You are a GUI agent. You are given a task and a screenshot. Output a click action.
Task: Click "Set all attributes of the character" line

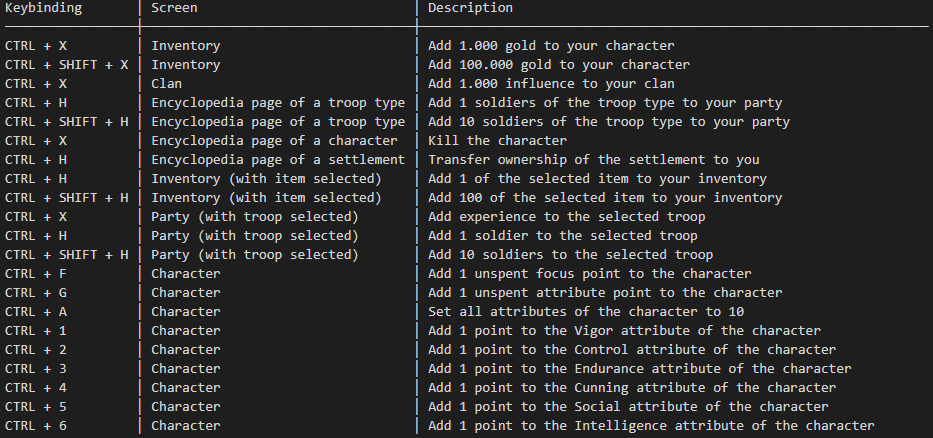coord(585,312)
